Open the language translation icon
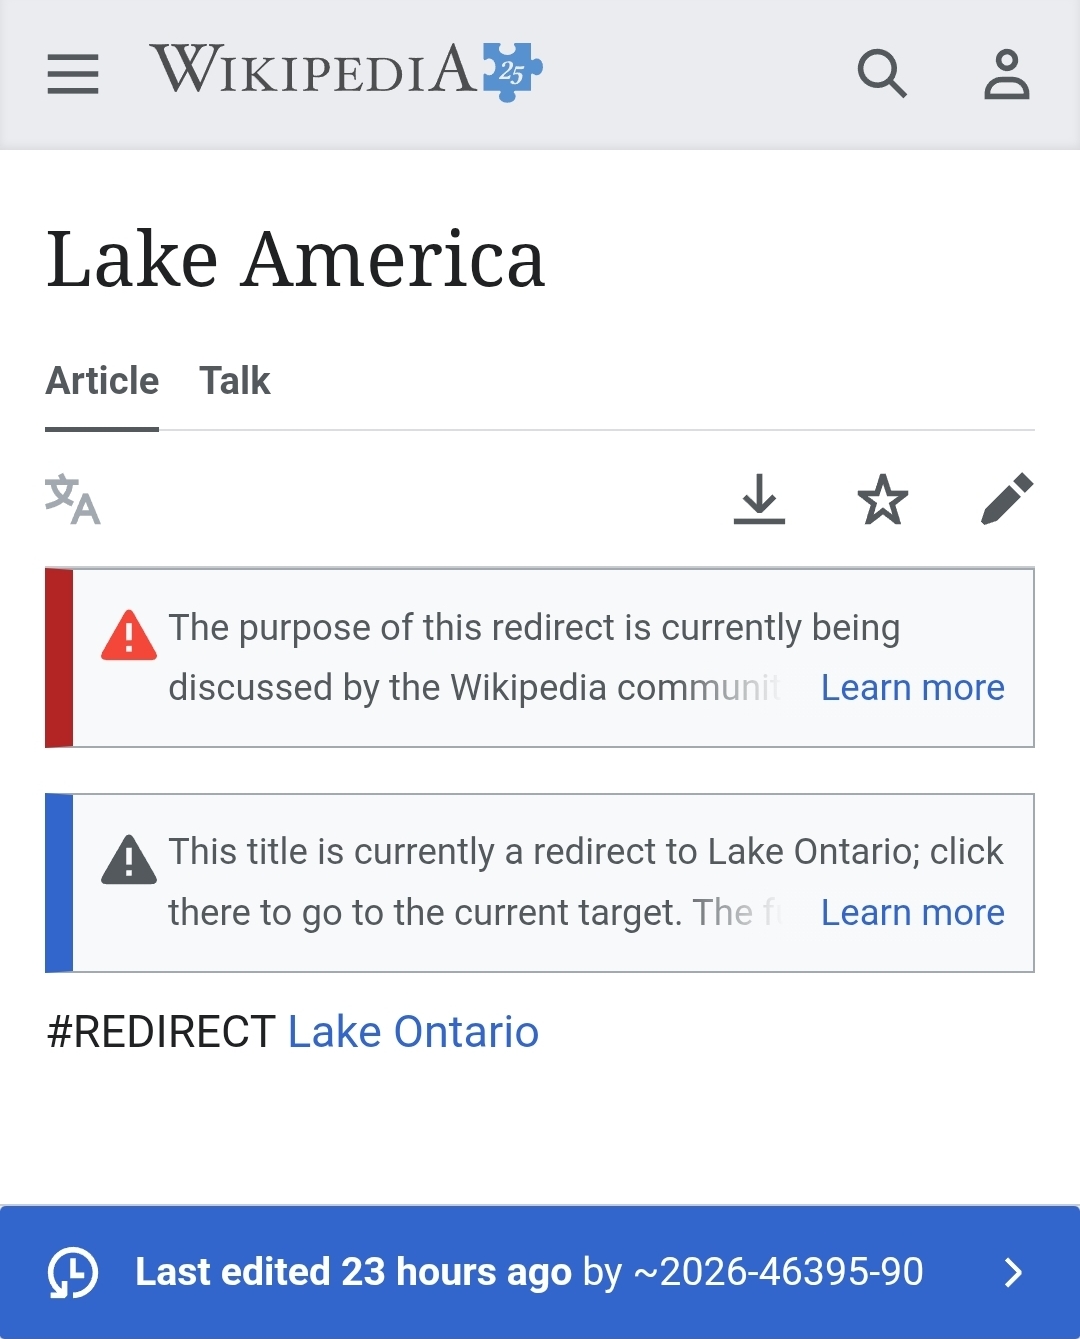Viewport: 1080px width, 1339px height. tap(73, 499)
